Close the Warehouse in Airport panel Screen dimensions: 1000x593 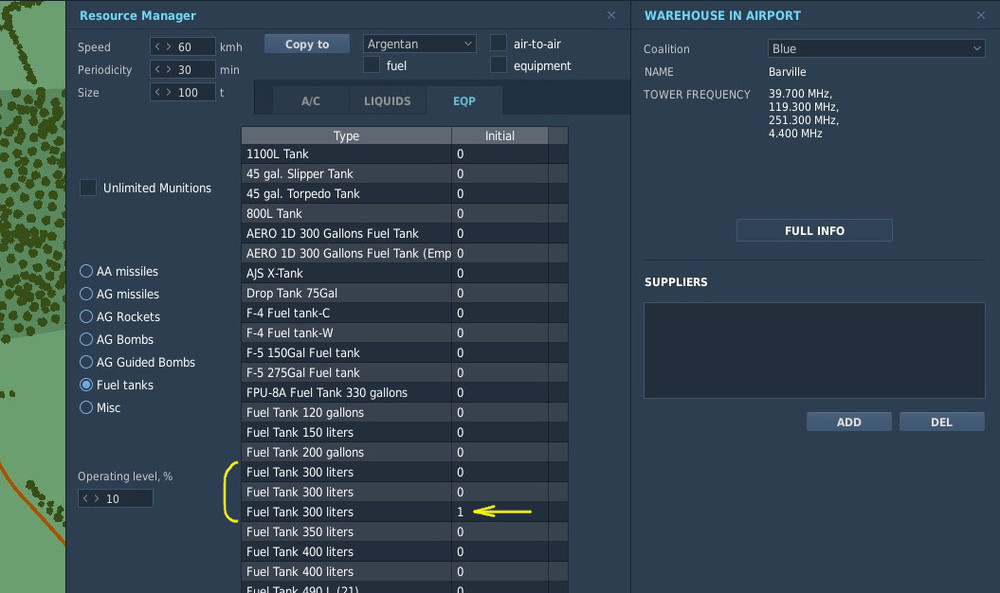[x=981, y=15]
